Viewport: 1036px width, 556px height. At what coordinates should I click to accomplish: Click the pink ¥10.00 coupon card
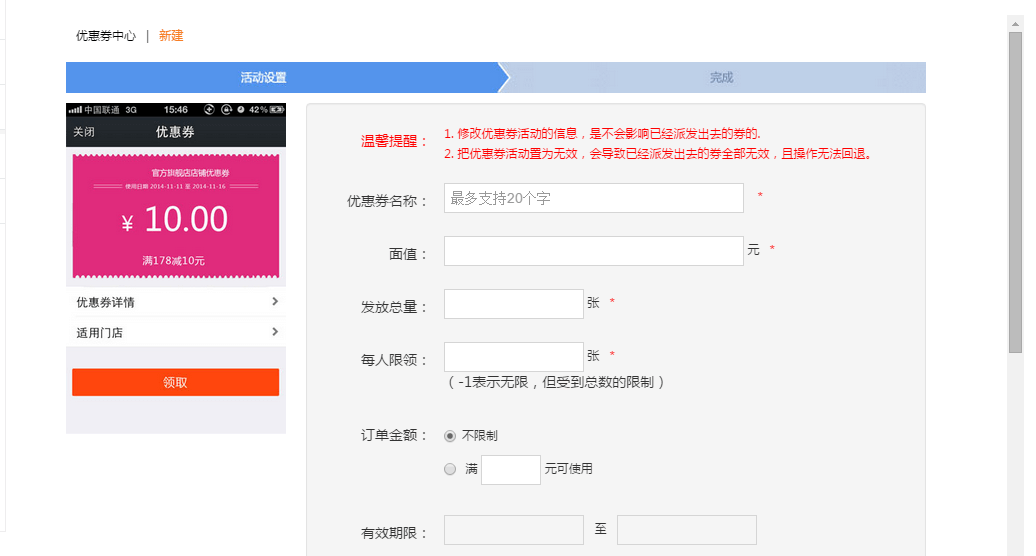tap(176, 217)
